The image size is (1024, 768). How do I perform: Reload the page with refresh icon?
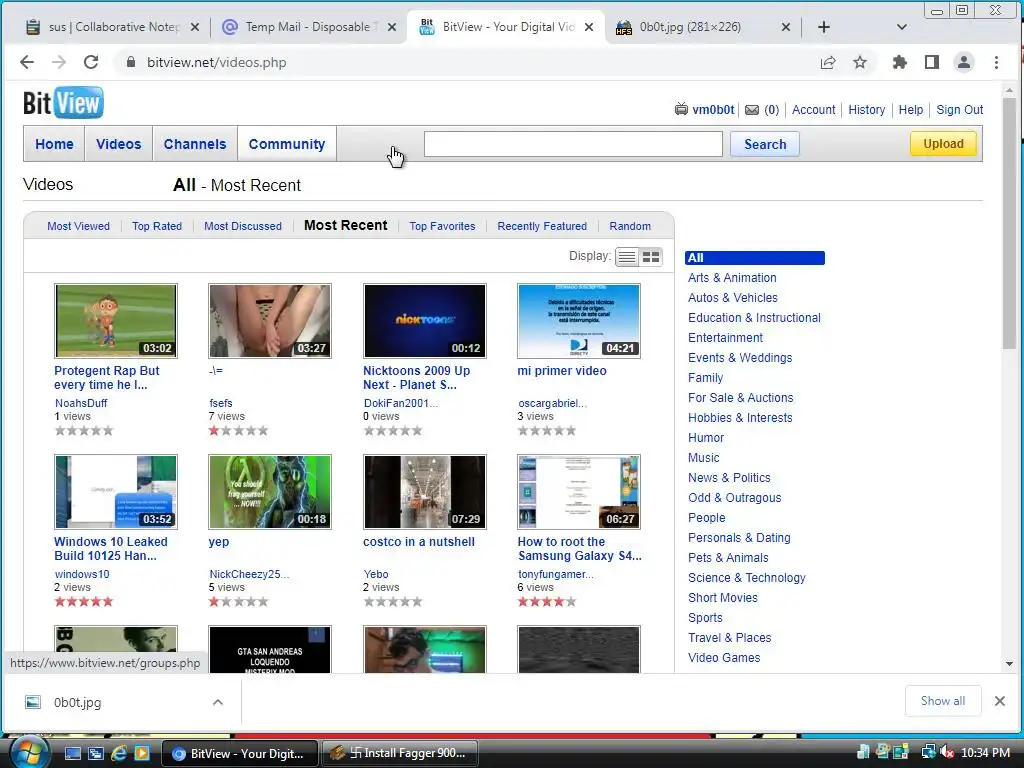point(91,62)
